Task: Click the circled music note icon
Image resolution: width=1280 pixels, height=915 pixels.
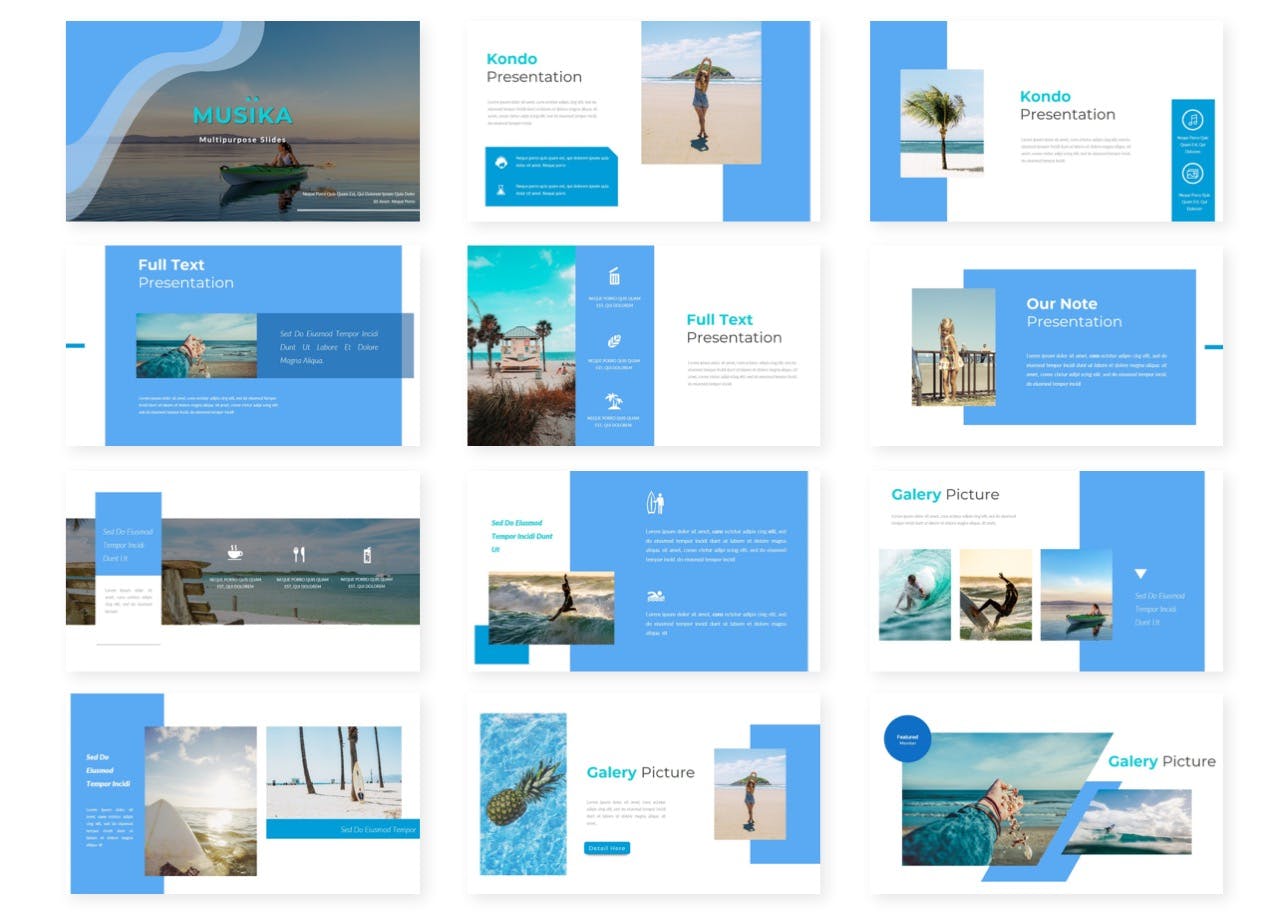Action: (x=1192, y=120)
